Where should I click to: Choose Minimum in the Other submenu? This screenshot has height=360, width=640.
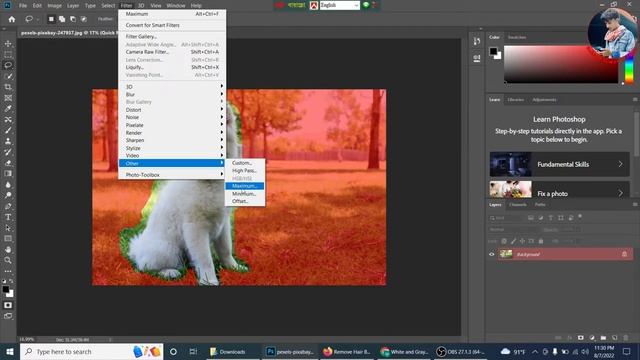pos(244,194)
